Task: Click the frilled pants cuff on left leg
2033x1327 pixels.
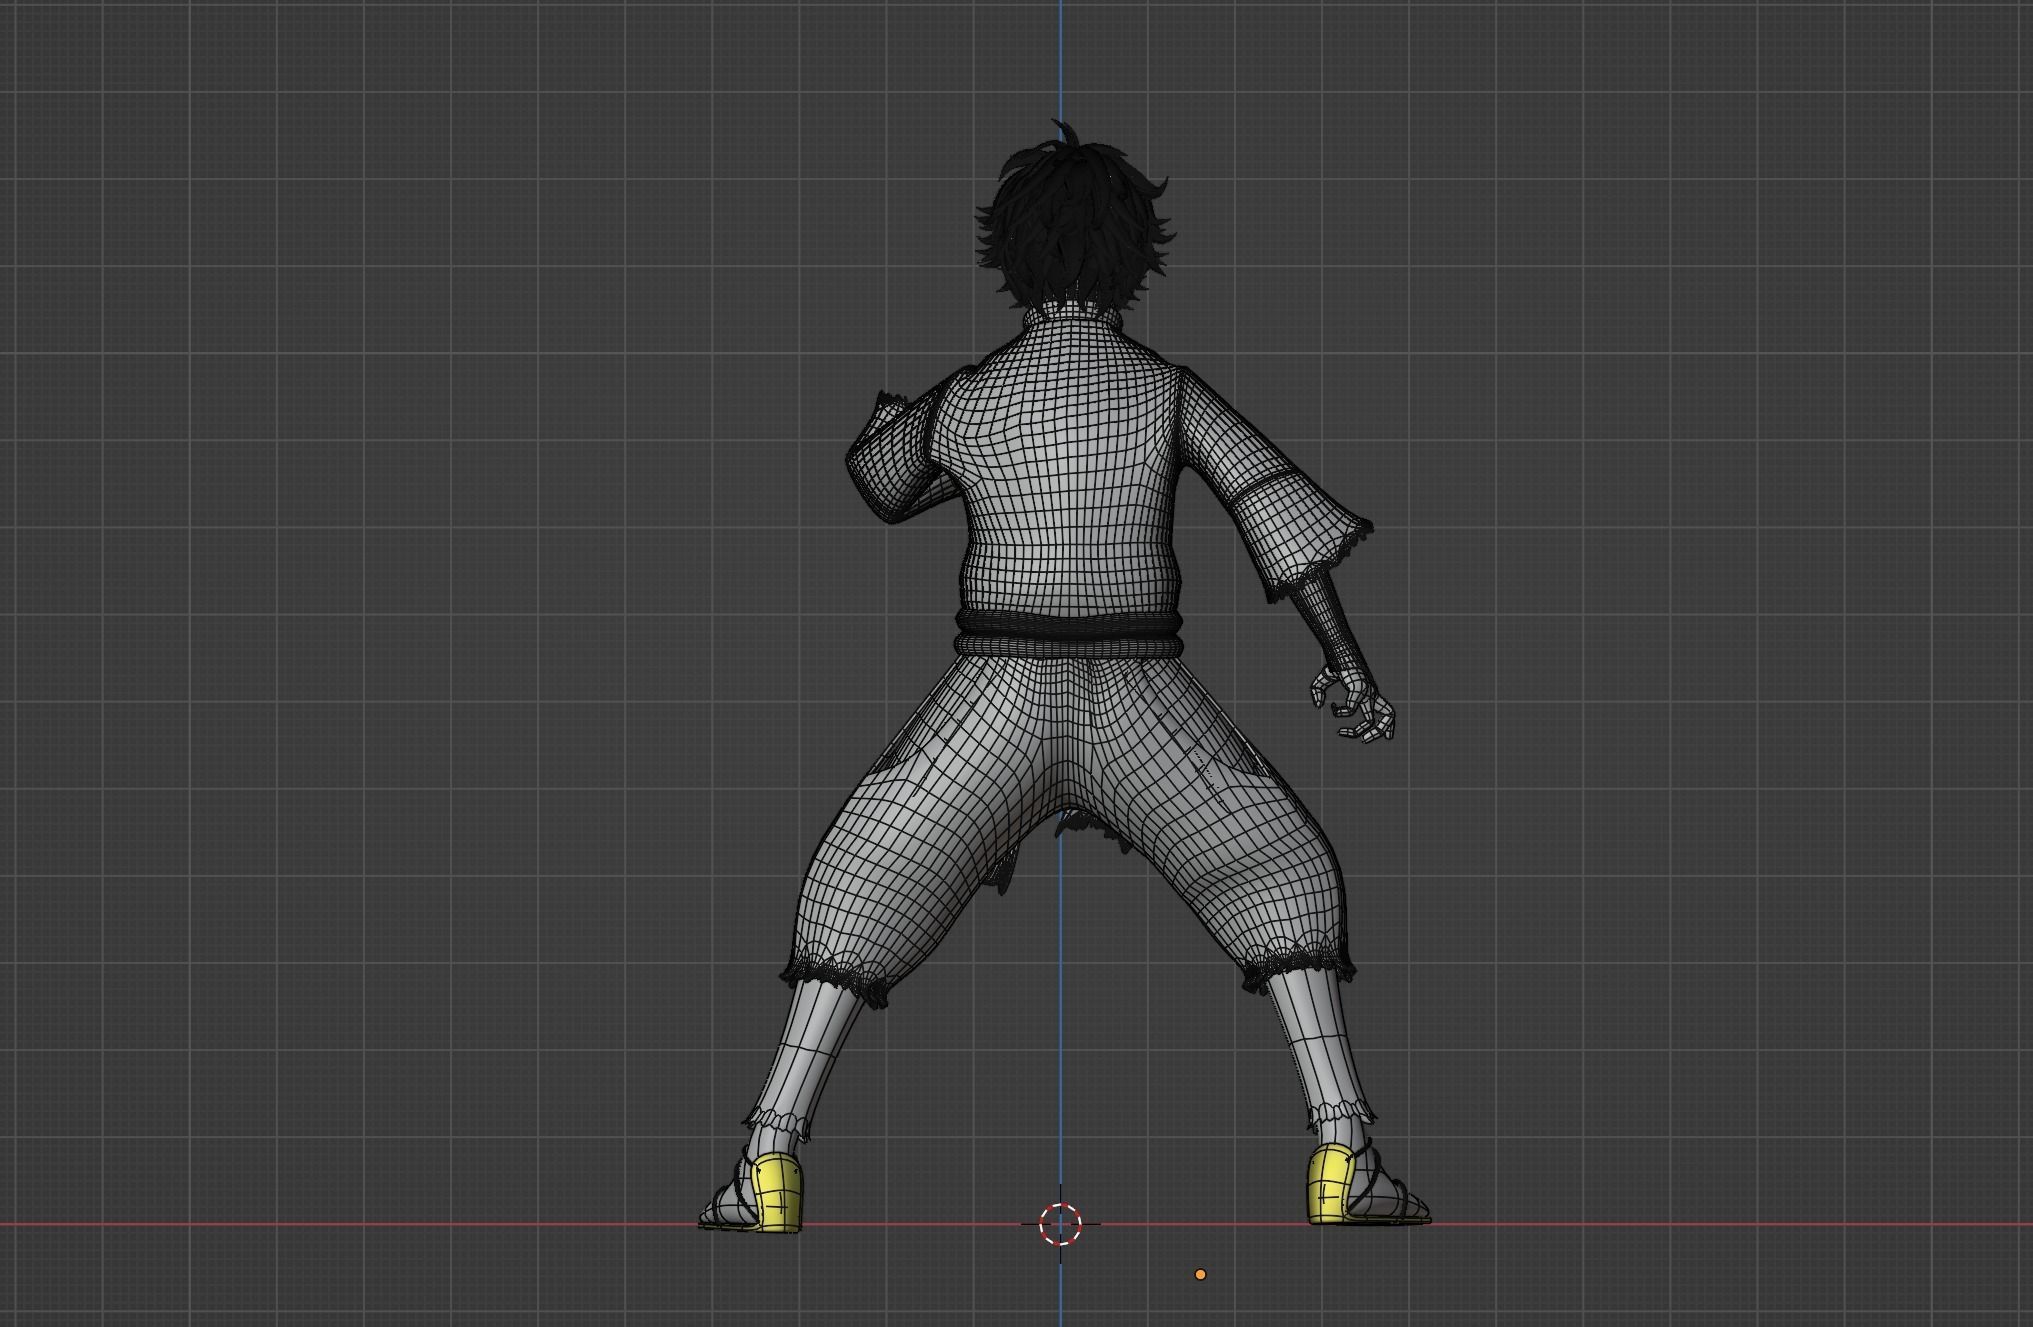Action: click(835, 972)
